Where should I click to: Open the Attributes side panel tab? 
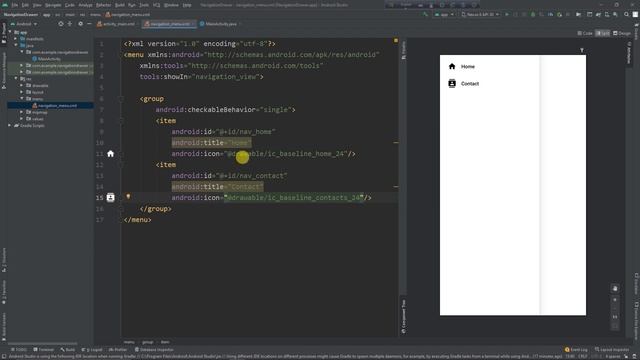pos(629,52)
